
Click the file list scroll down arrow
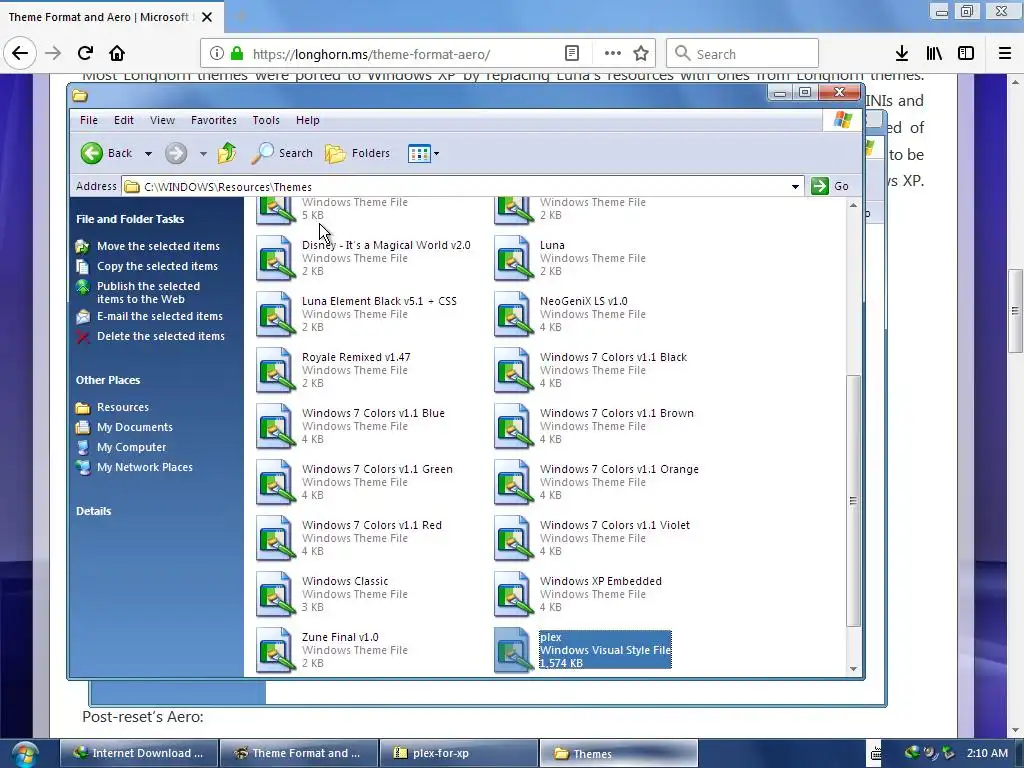pyautogui.click(x=853, y=669)
